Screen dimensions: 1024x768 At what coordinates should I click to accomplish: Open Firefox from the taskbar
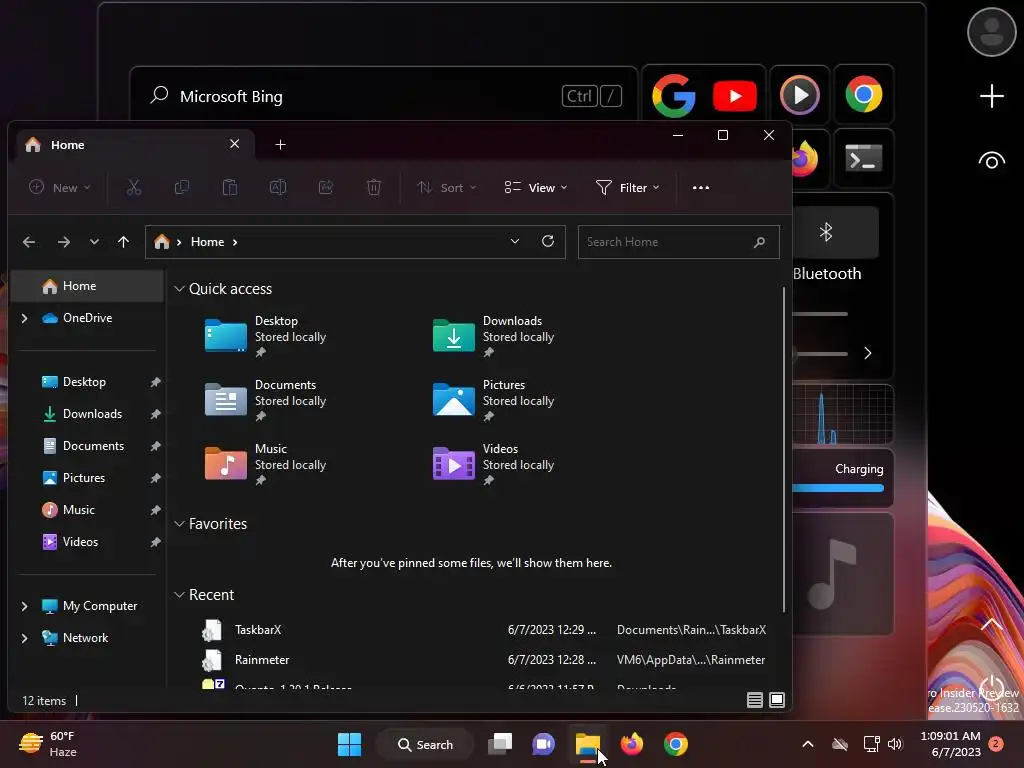click(x=632, y=744)
